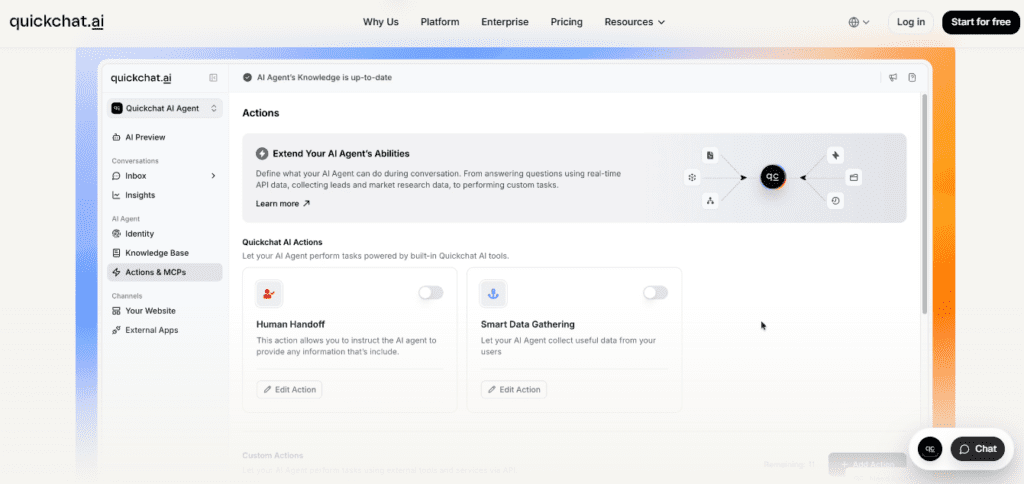The height and width of the screenshot is (484, 1024).
Task: Click the Identity globe icon
Action: [x=116, y=233]
